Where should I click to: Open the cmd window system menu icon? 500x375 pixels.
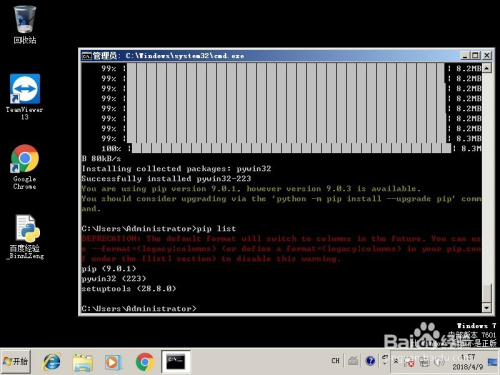tap(87, 56)
